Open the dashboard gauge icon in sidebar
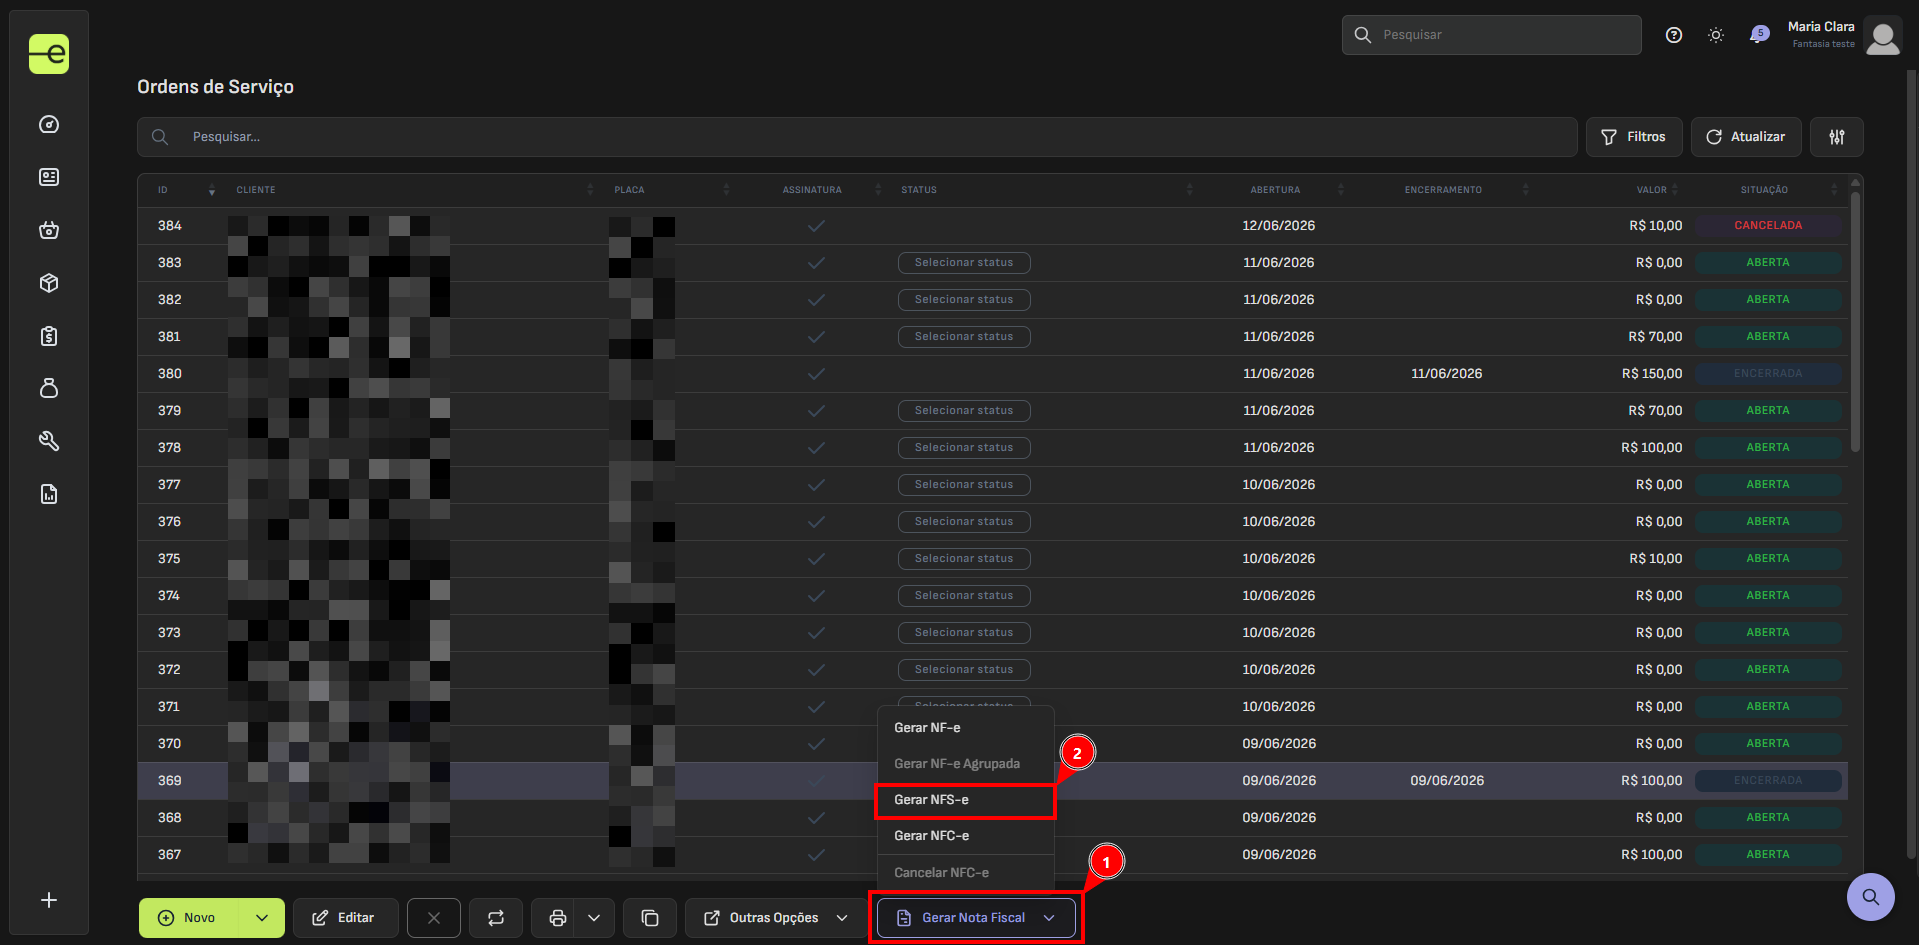 pos(49,125)
